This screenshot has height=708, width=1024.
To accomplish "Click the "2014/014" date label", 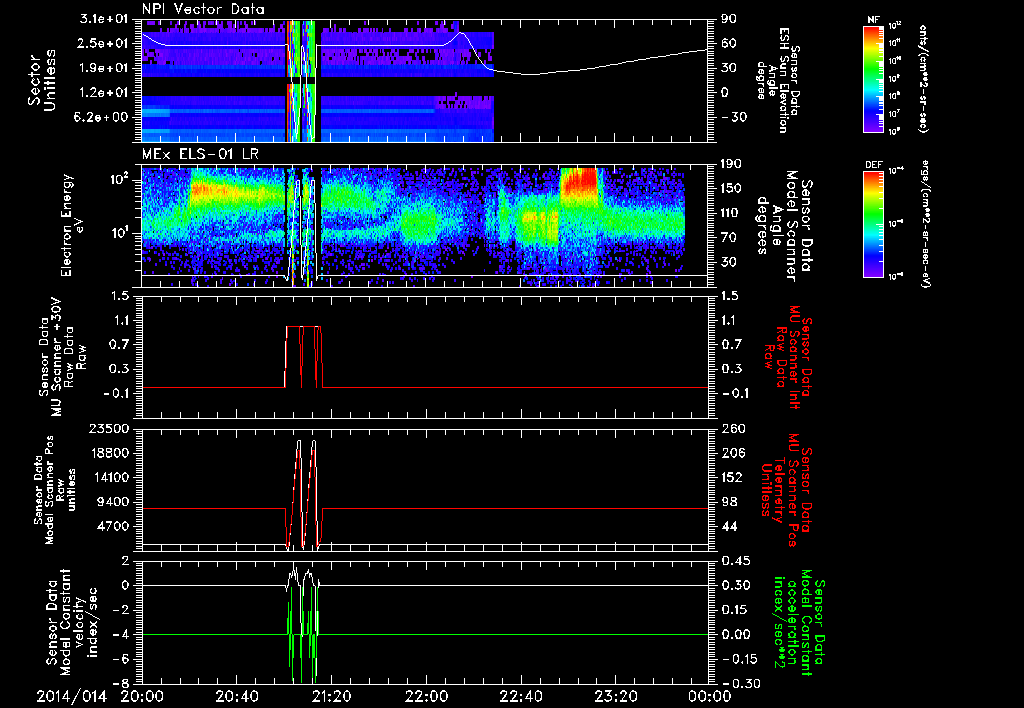I will click(71, 696).
